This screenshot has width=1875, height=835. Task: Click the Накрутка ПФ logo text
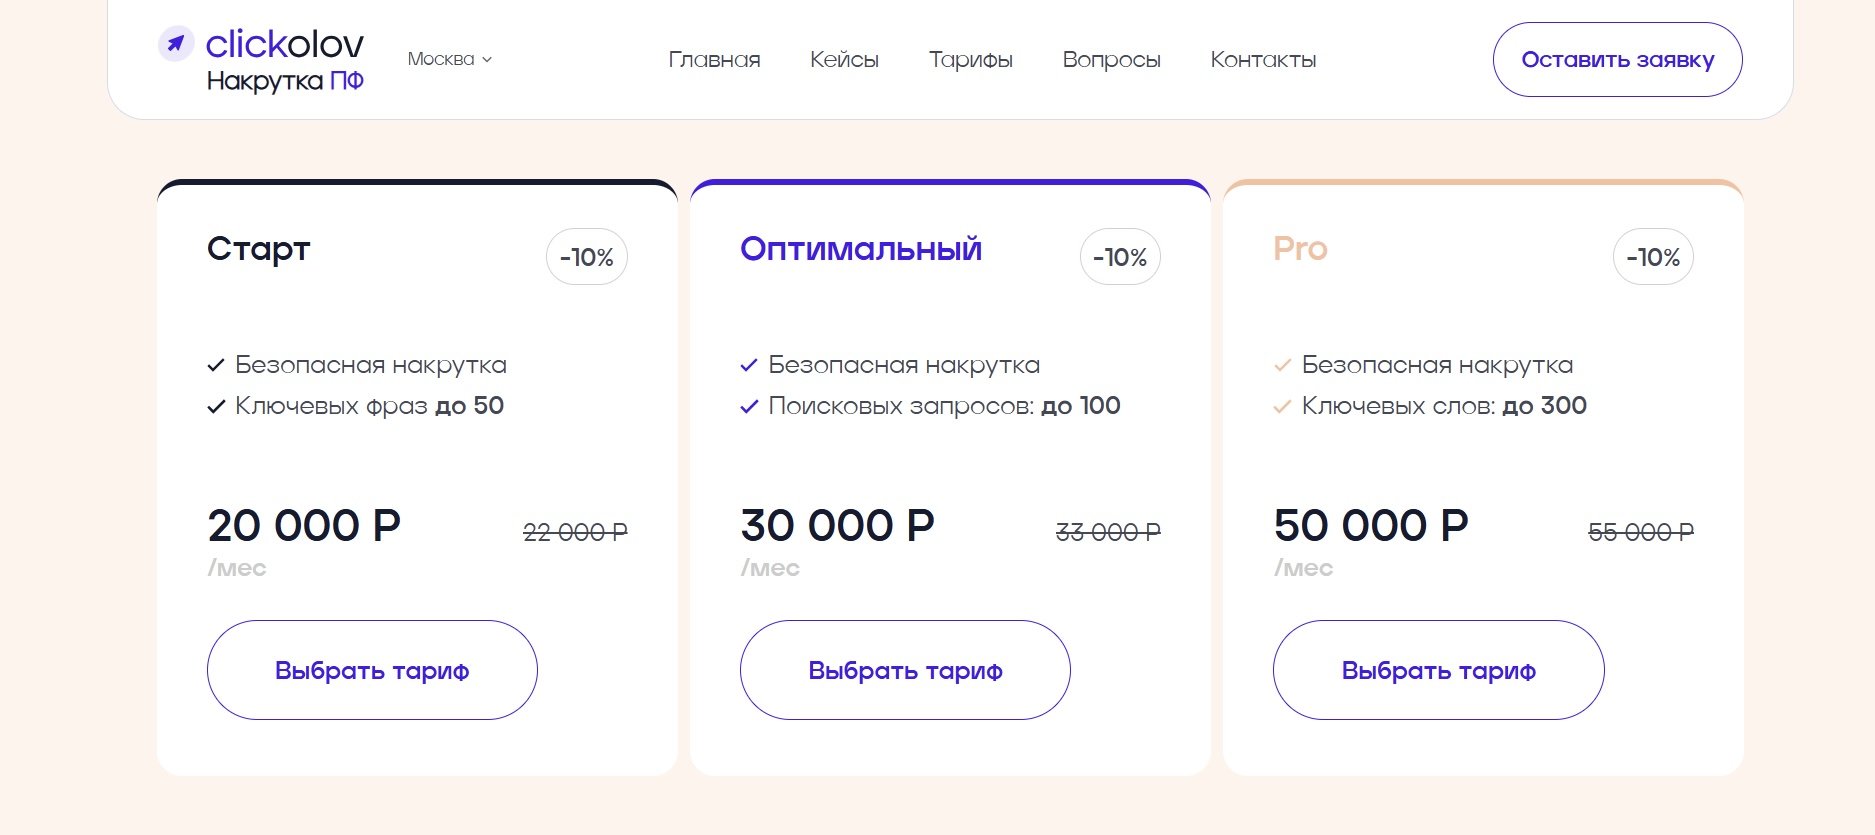point(285,81)
